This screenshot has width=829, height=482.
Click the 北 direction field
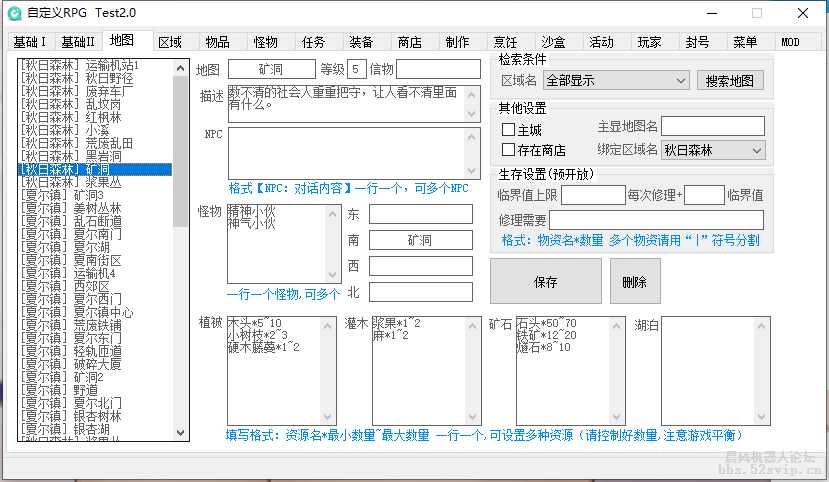[421, 292]
